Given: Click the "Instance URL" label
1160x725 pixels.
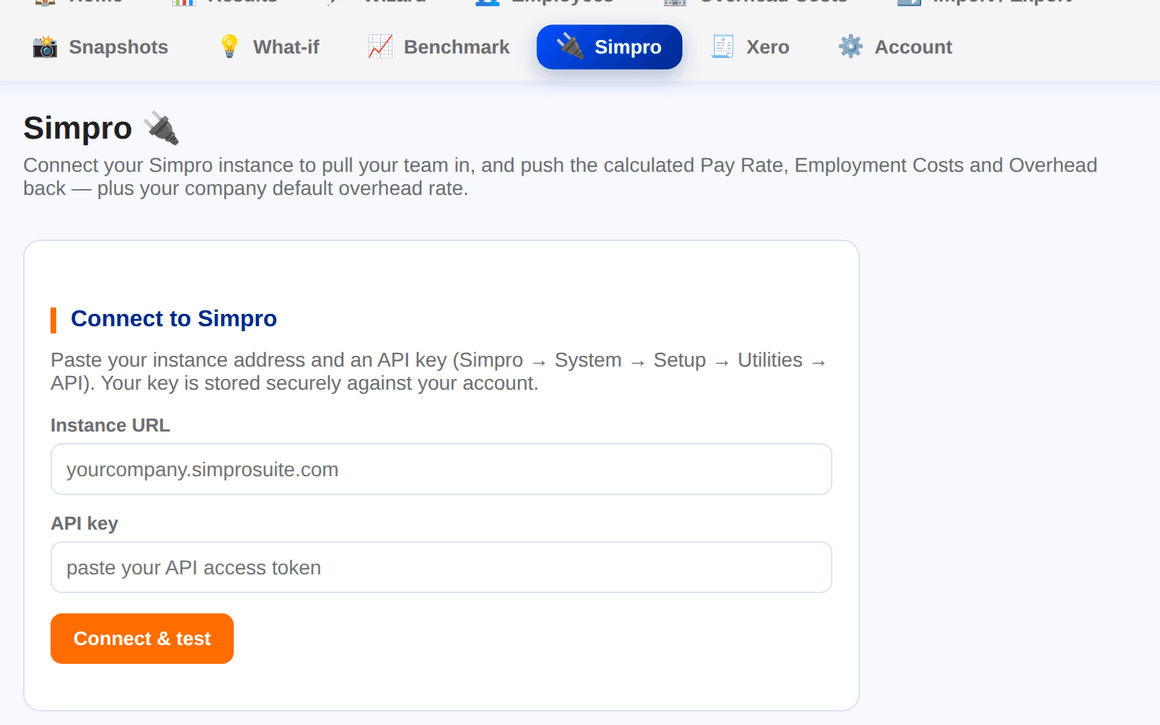Looking at the screenshot, I should click(110, 425).
